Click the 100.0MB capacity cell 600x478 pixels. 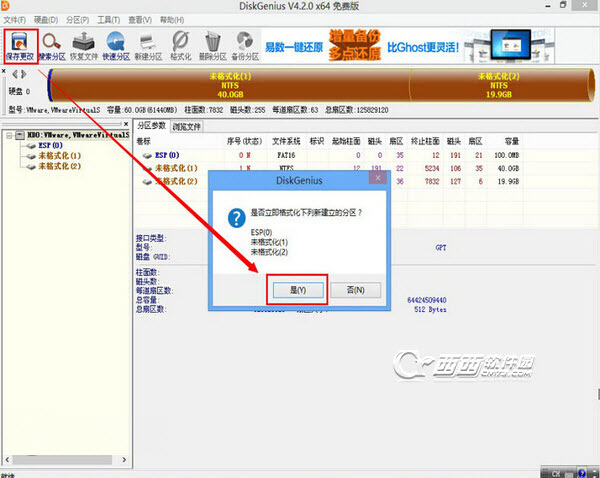click(x=507, y=155)
